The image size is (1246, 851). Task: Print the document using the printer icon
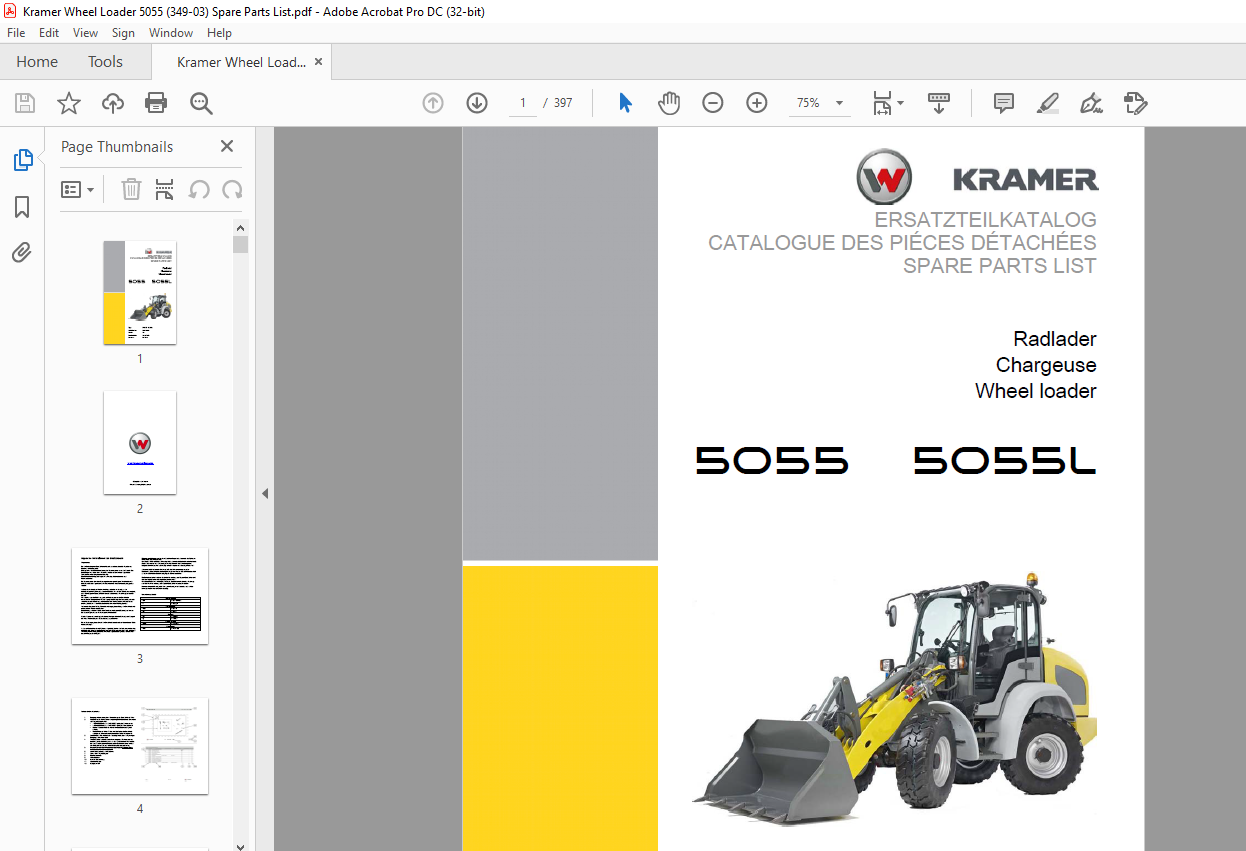[156, 103]
